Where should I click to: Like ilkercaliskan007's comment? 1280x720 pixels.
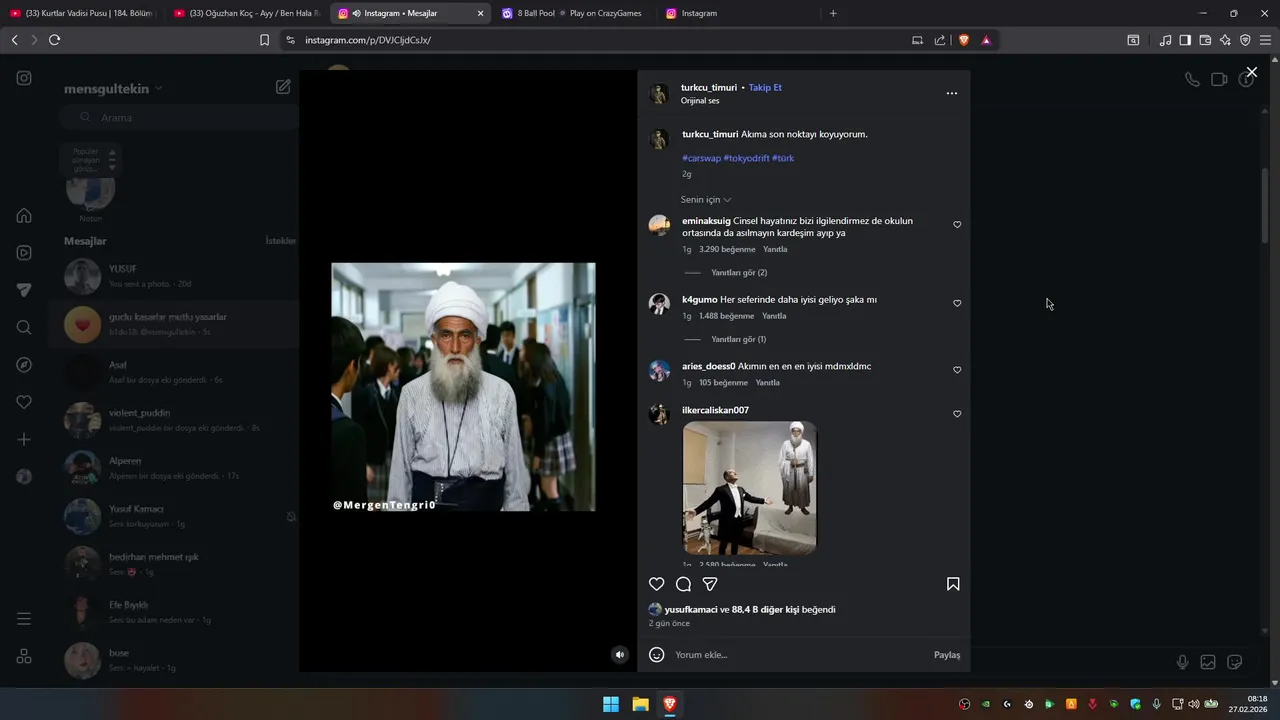click(x=957, y=414)
